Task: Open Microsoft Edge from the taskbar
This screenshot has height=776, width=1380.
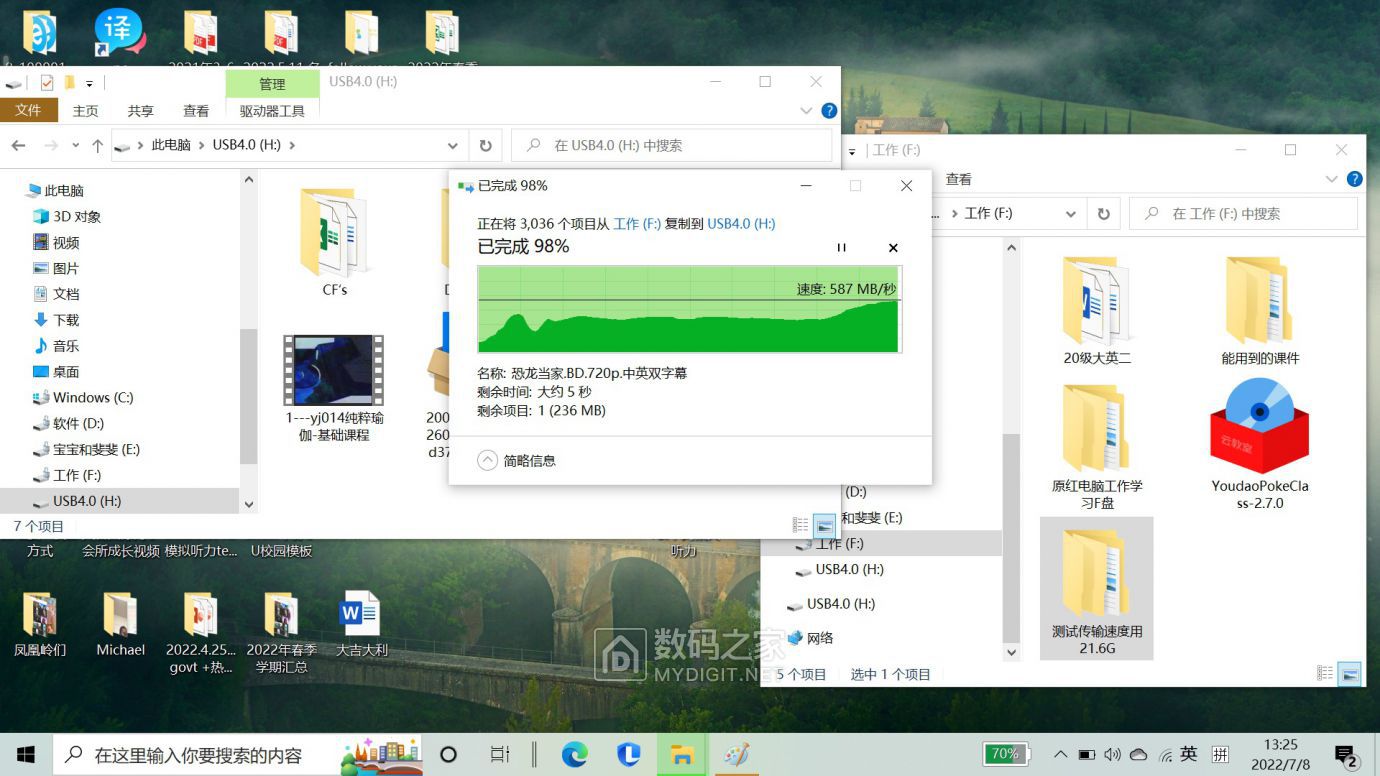Action: pyautogui.click(x=574, y=754)
